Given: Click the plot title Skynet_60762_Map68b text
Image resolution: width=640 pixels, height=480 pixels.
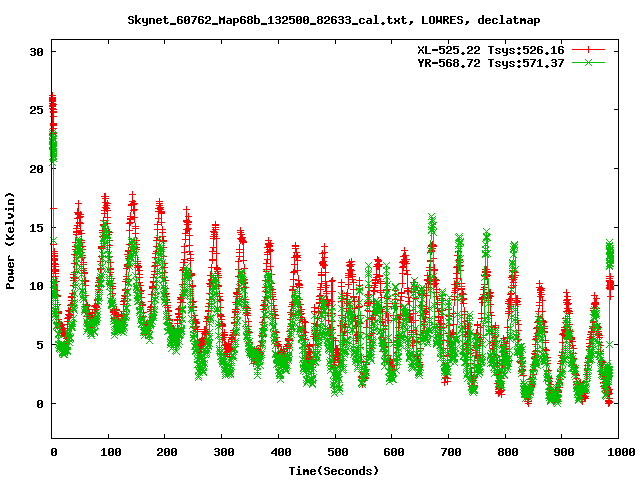Looking at the screenshot, I should (334, 20).
